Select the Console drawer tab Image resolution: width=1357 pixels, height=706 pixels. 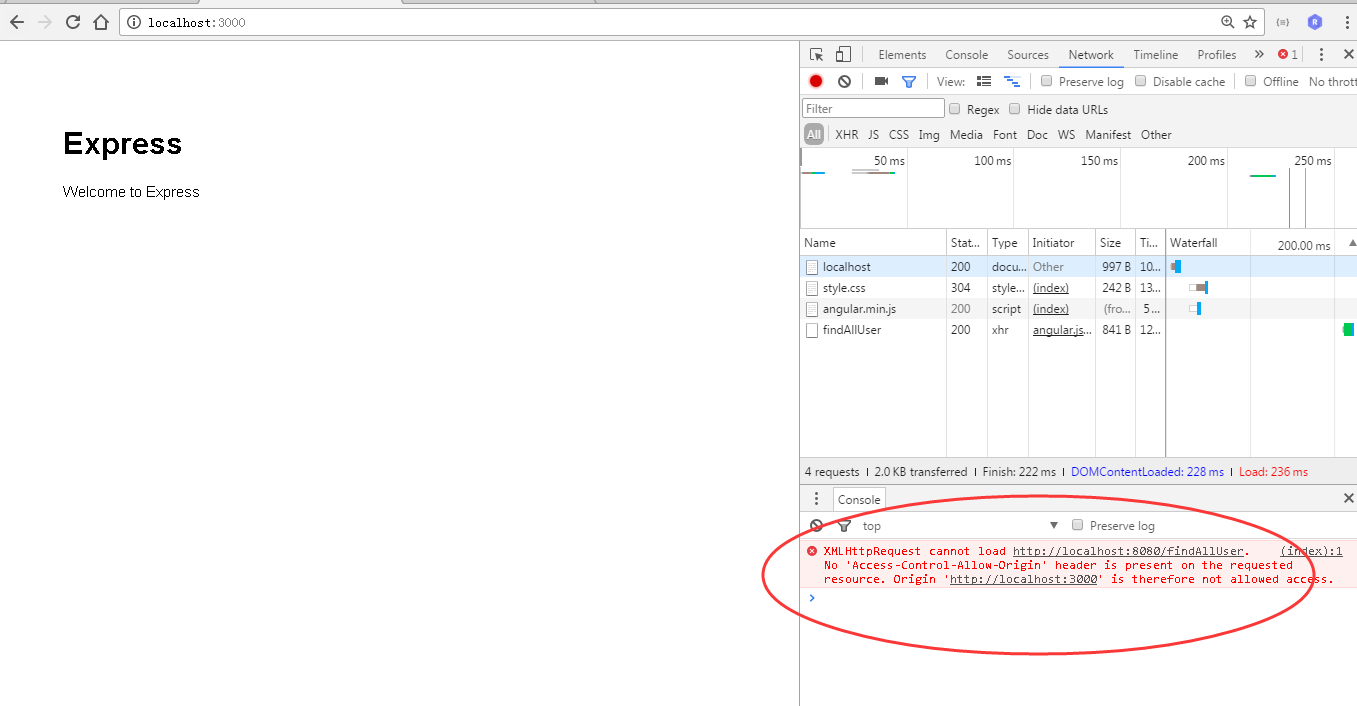[859, 500]
